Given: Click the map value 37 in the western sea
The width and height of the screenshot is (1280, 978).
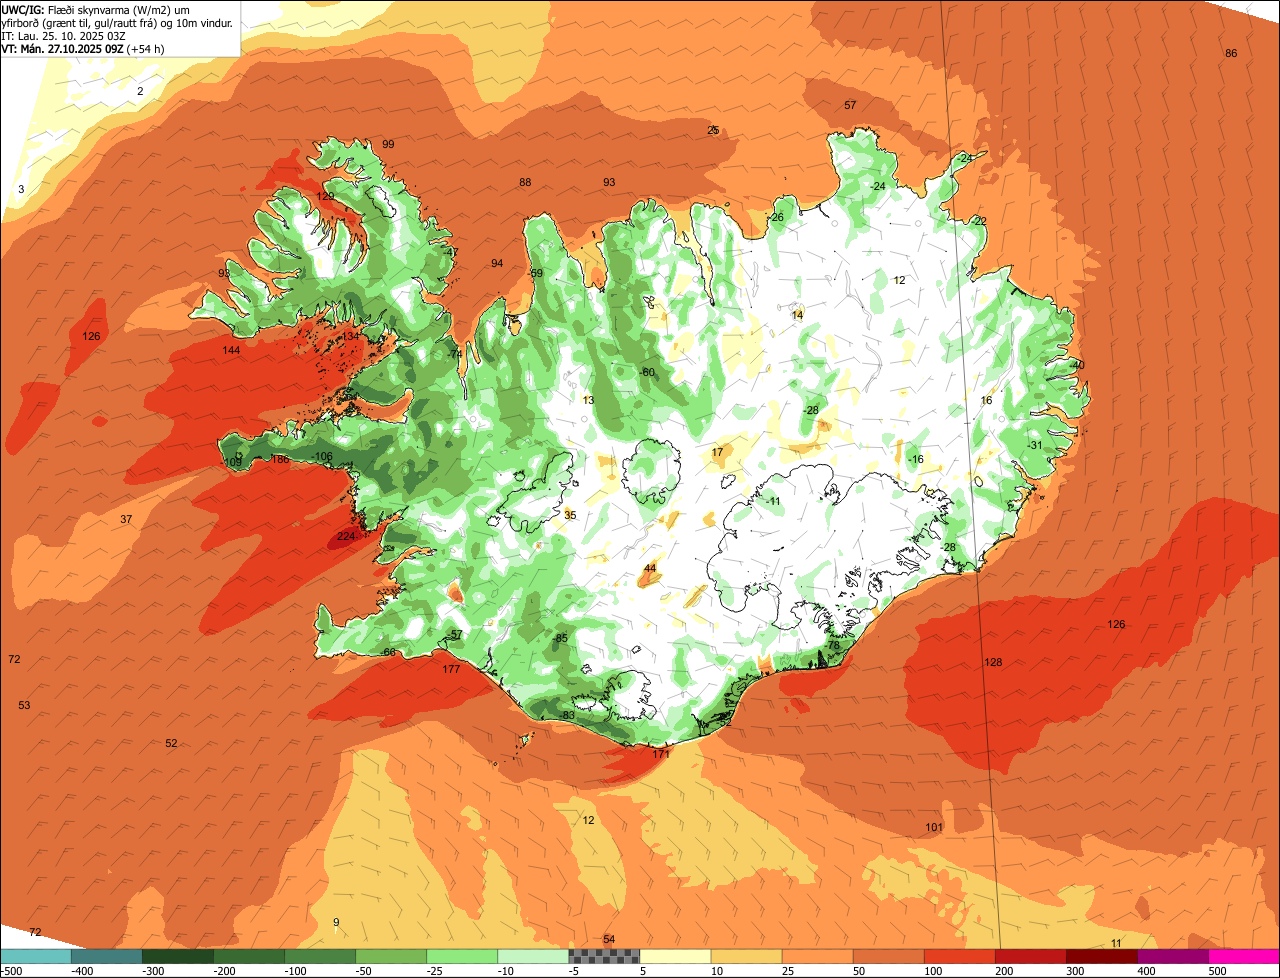Looking at the screenshot, I should pyautogui.click(x=126, y=520).
